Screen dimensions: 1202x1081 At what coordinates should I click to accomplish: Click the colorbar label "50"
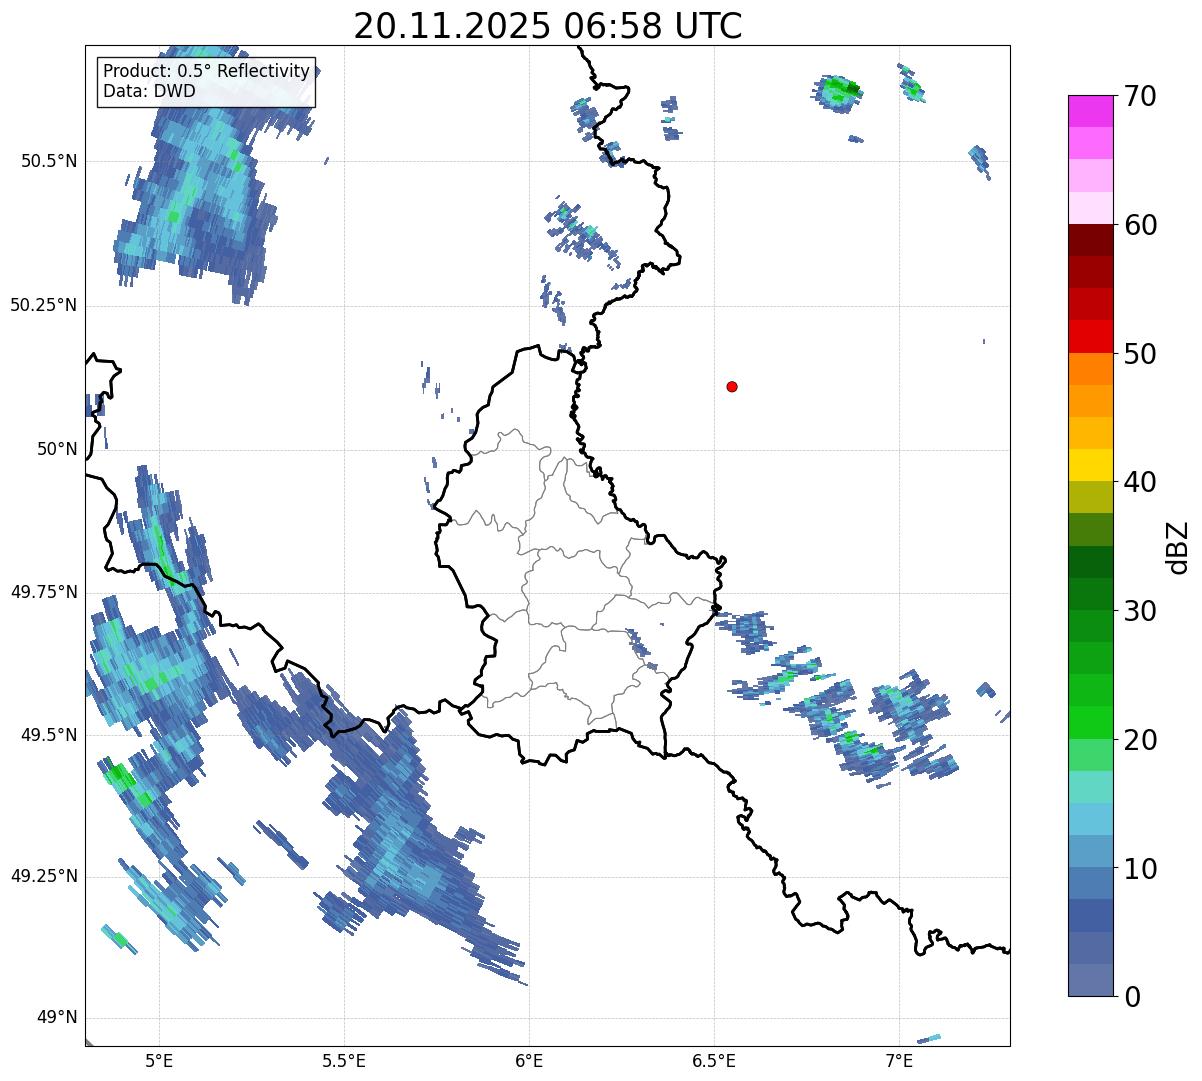pyautogui.click(x=1141, y=354)
